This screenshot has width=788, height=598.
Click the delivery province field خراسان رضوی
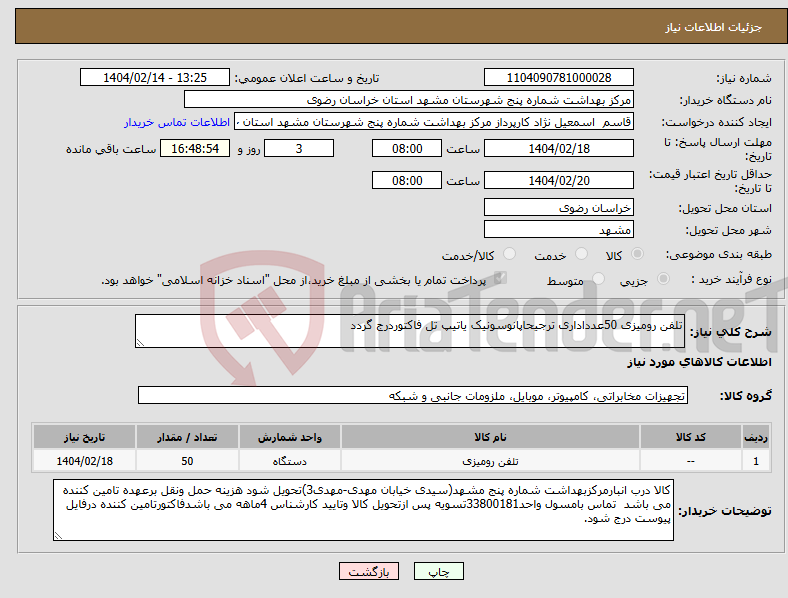[558, 207]
